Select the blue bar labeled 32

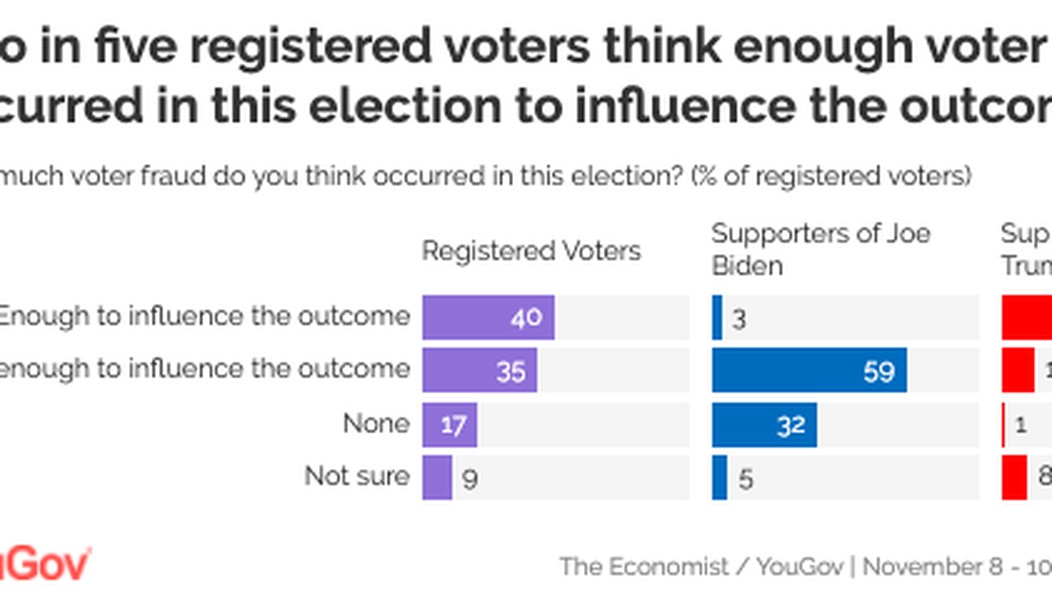(764, 424)
